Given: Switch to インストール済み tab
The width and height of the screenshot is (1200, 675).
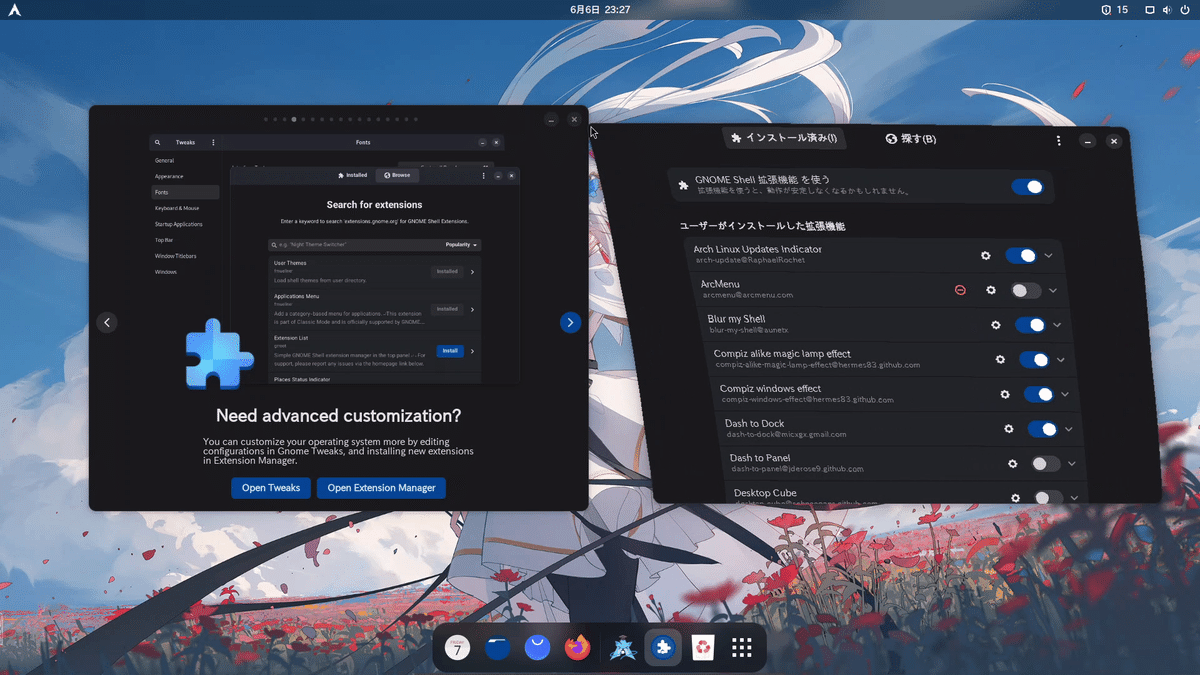Looking at the screenshot, I should (x=784, y=138).
